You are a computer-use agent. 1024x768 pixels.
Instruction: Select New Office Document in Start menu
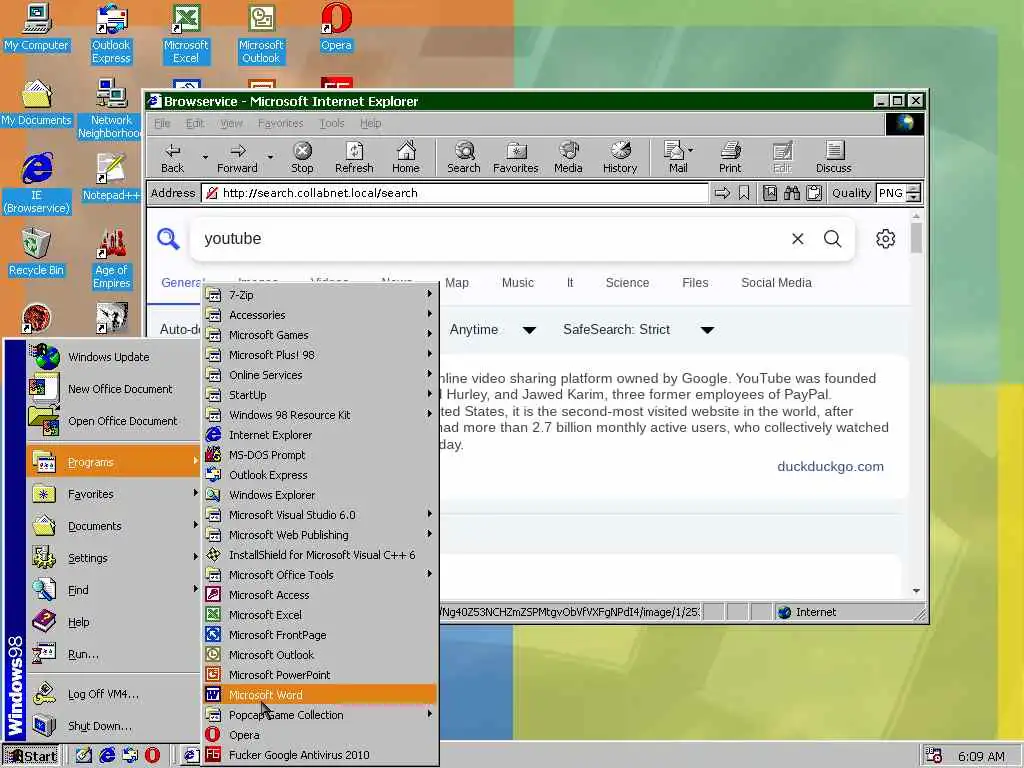[113, 389]
